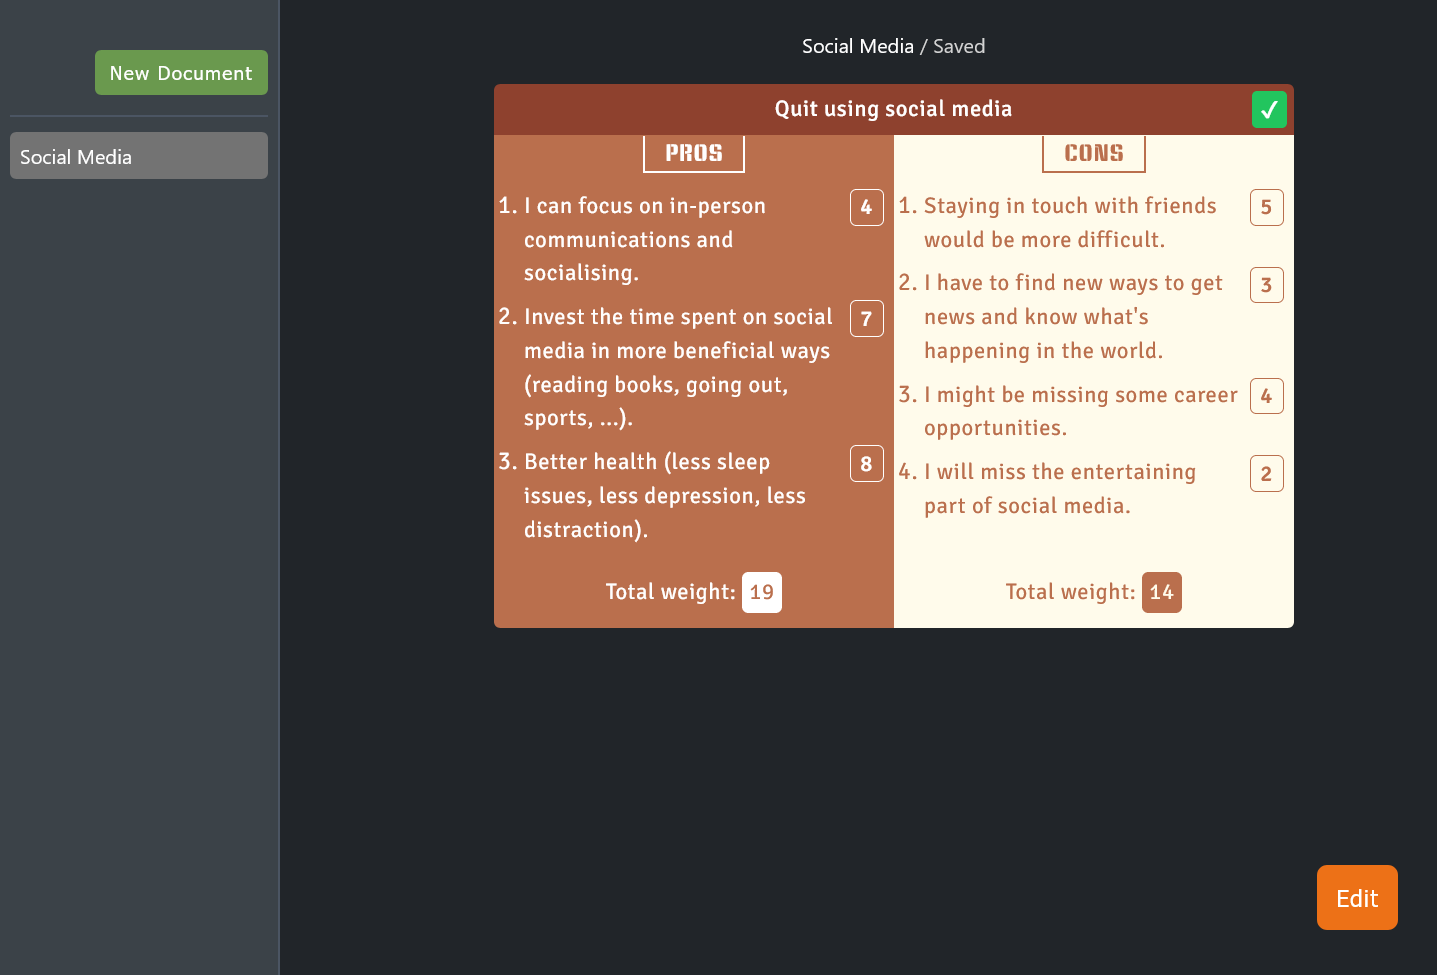The image size is (1437, 975).
Task: Click the New Document button
Action: pos(181,72)
